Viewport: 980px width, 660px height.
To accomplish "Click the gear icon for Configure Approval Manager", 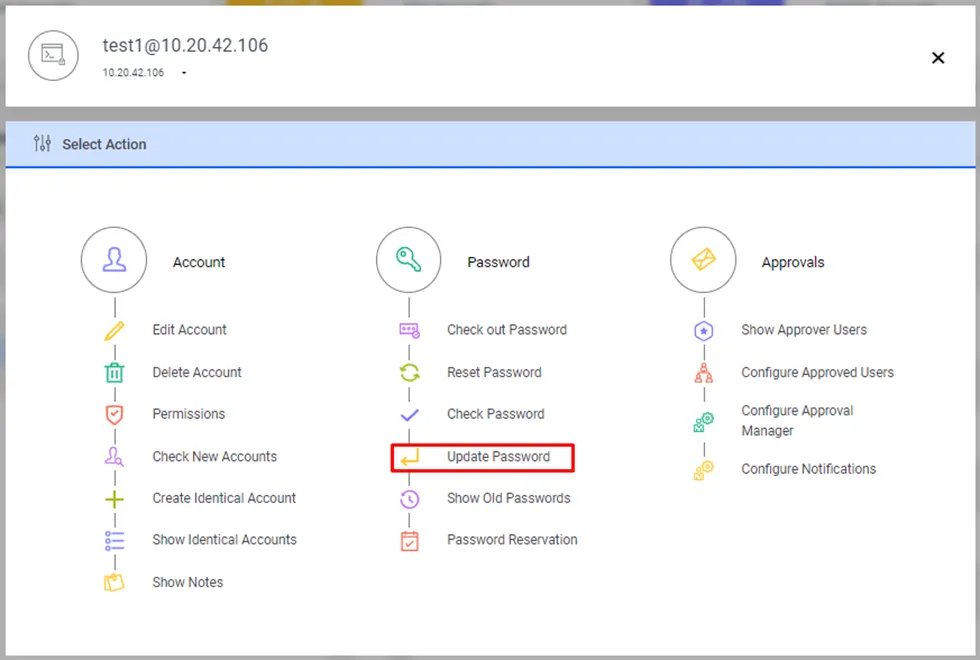I will pos(704,422).
